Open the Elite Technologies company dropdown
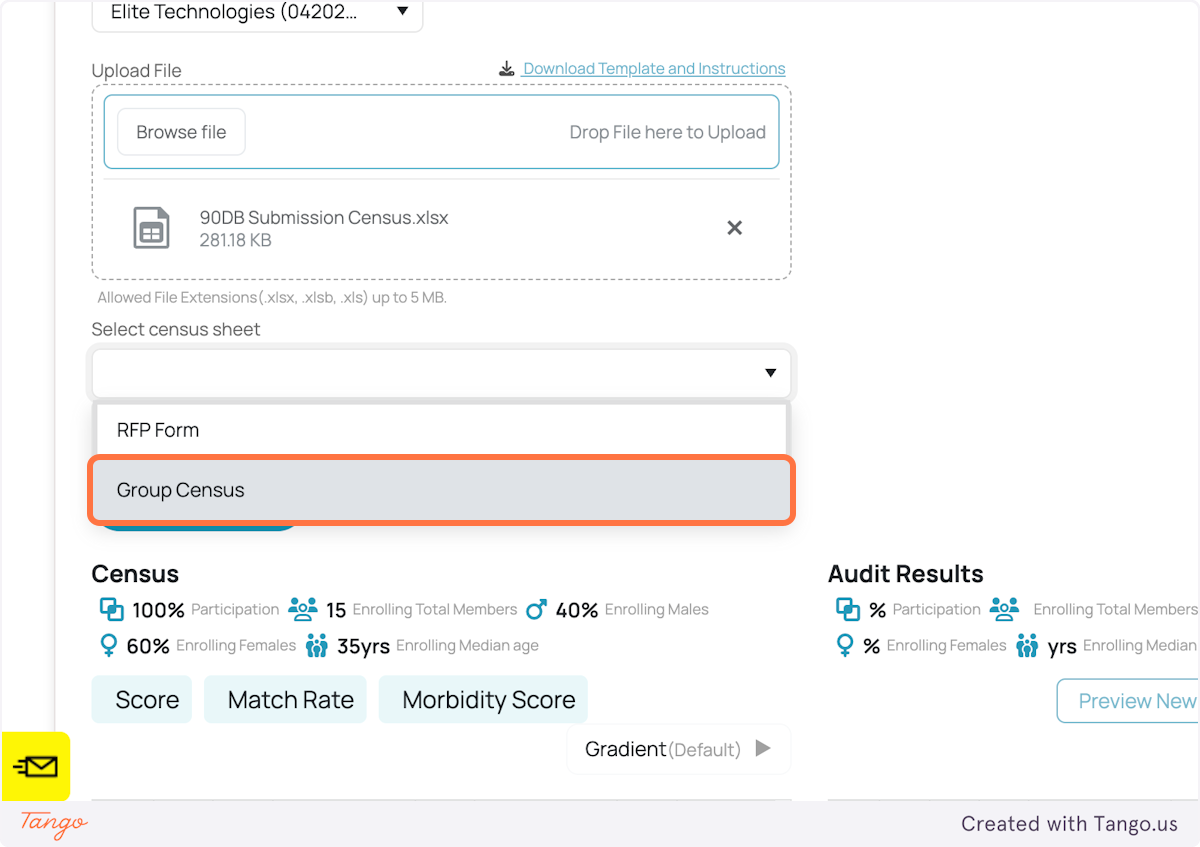 [x=256, y=12]
